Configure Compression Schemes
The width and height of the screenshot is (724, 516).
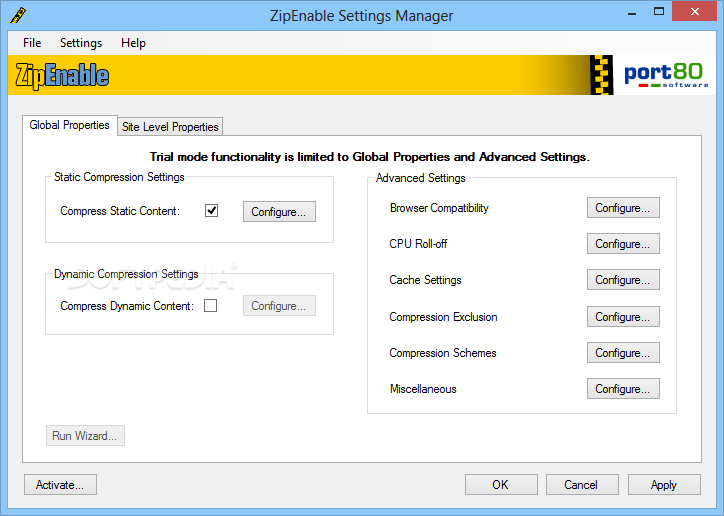[x=623, y=353]
